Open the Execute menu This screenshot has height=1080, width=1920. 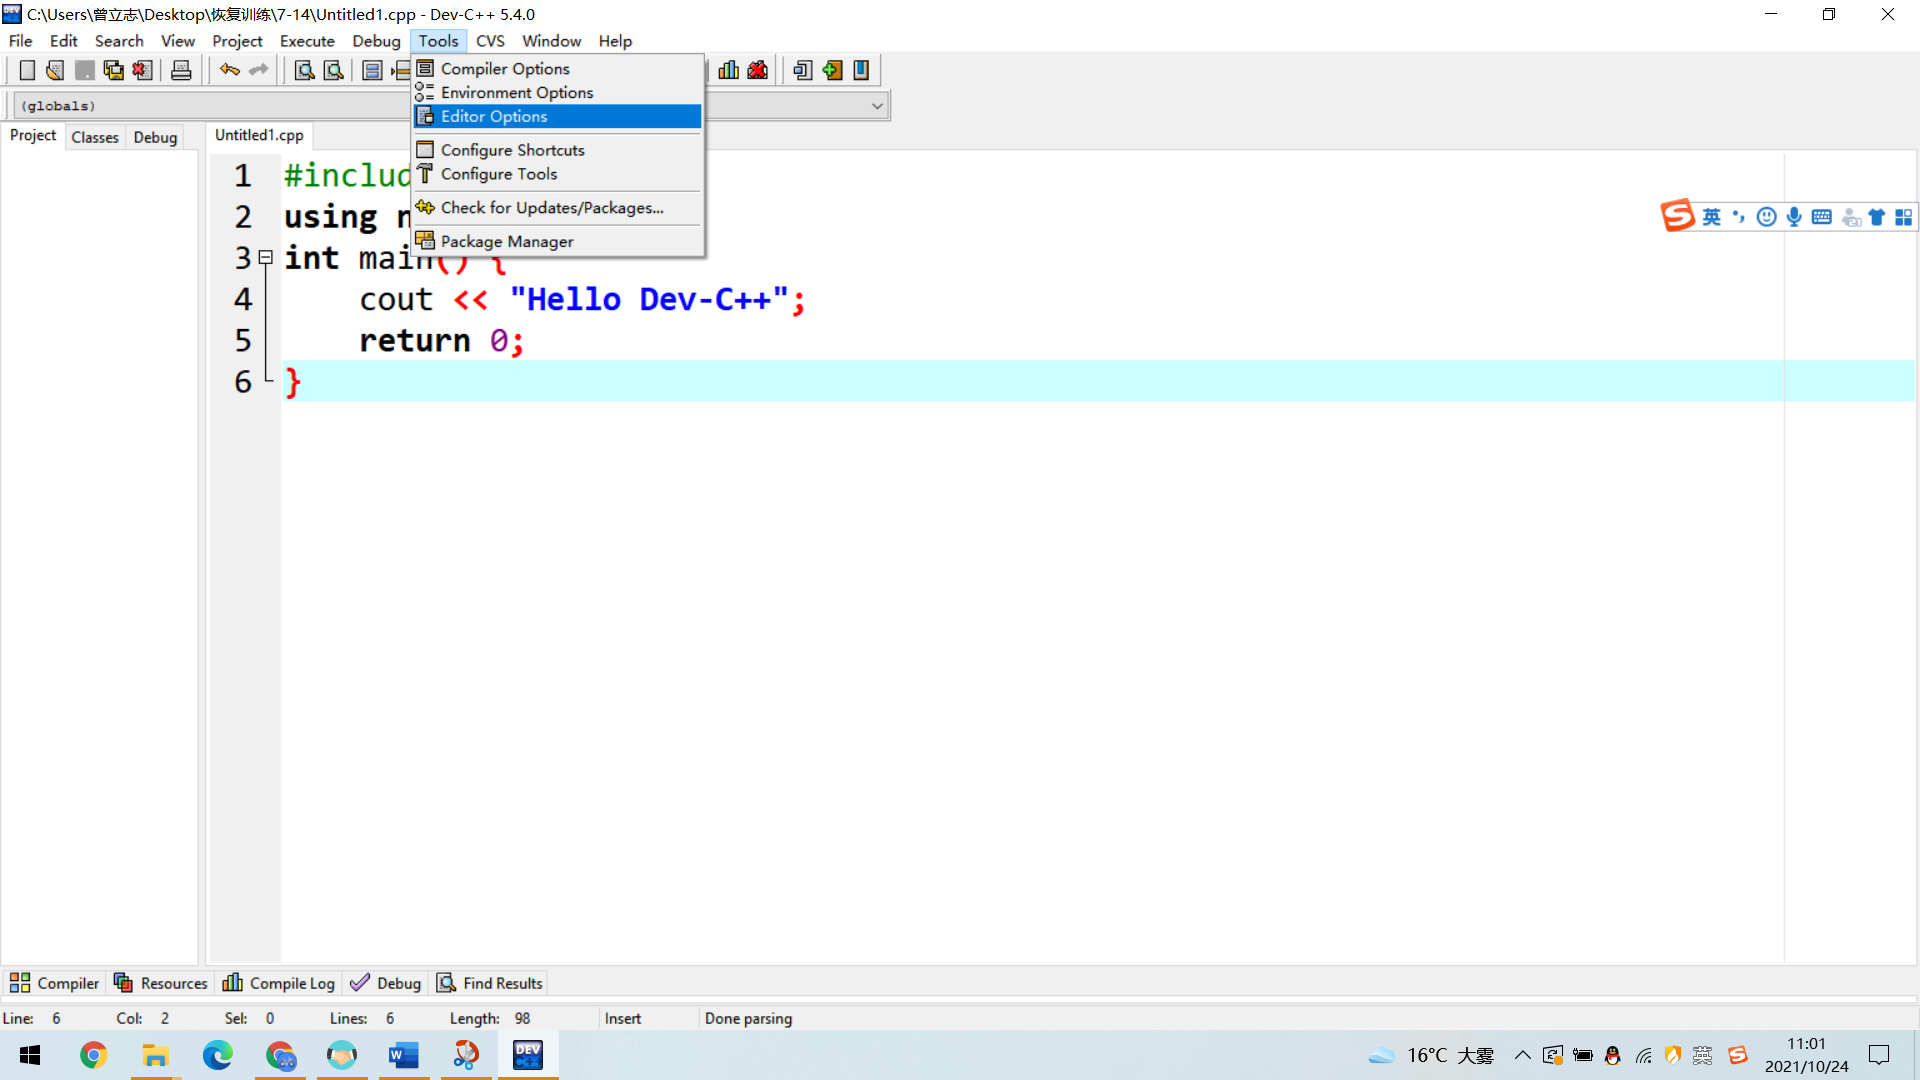coord(306,41)
